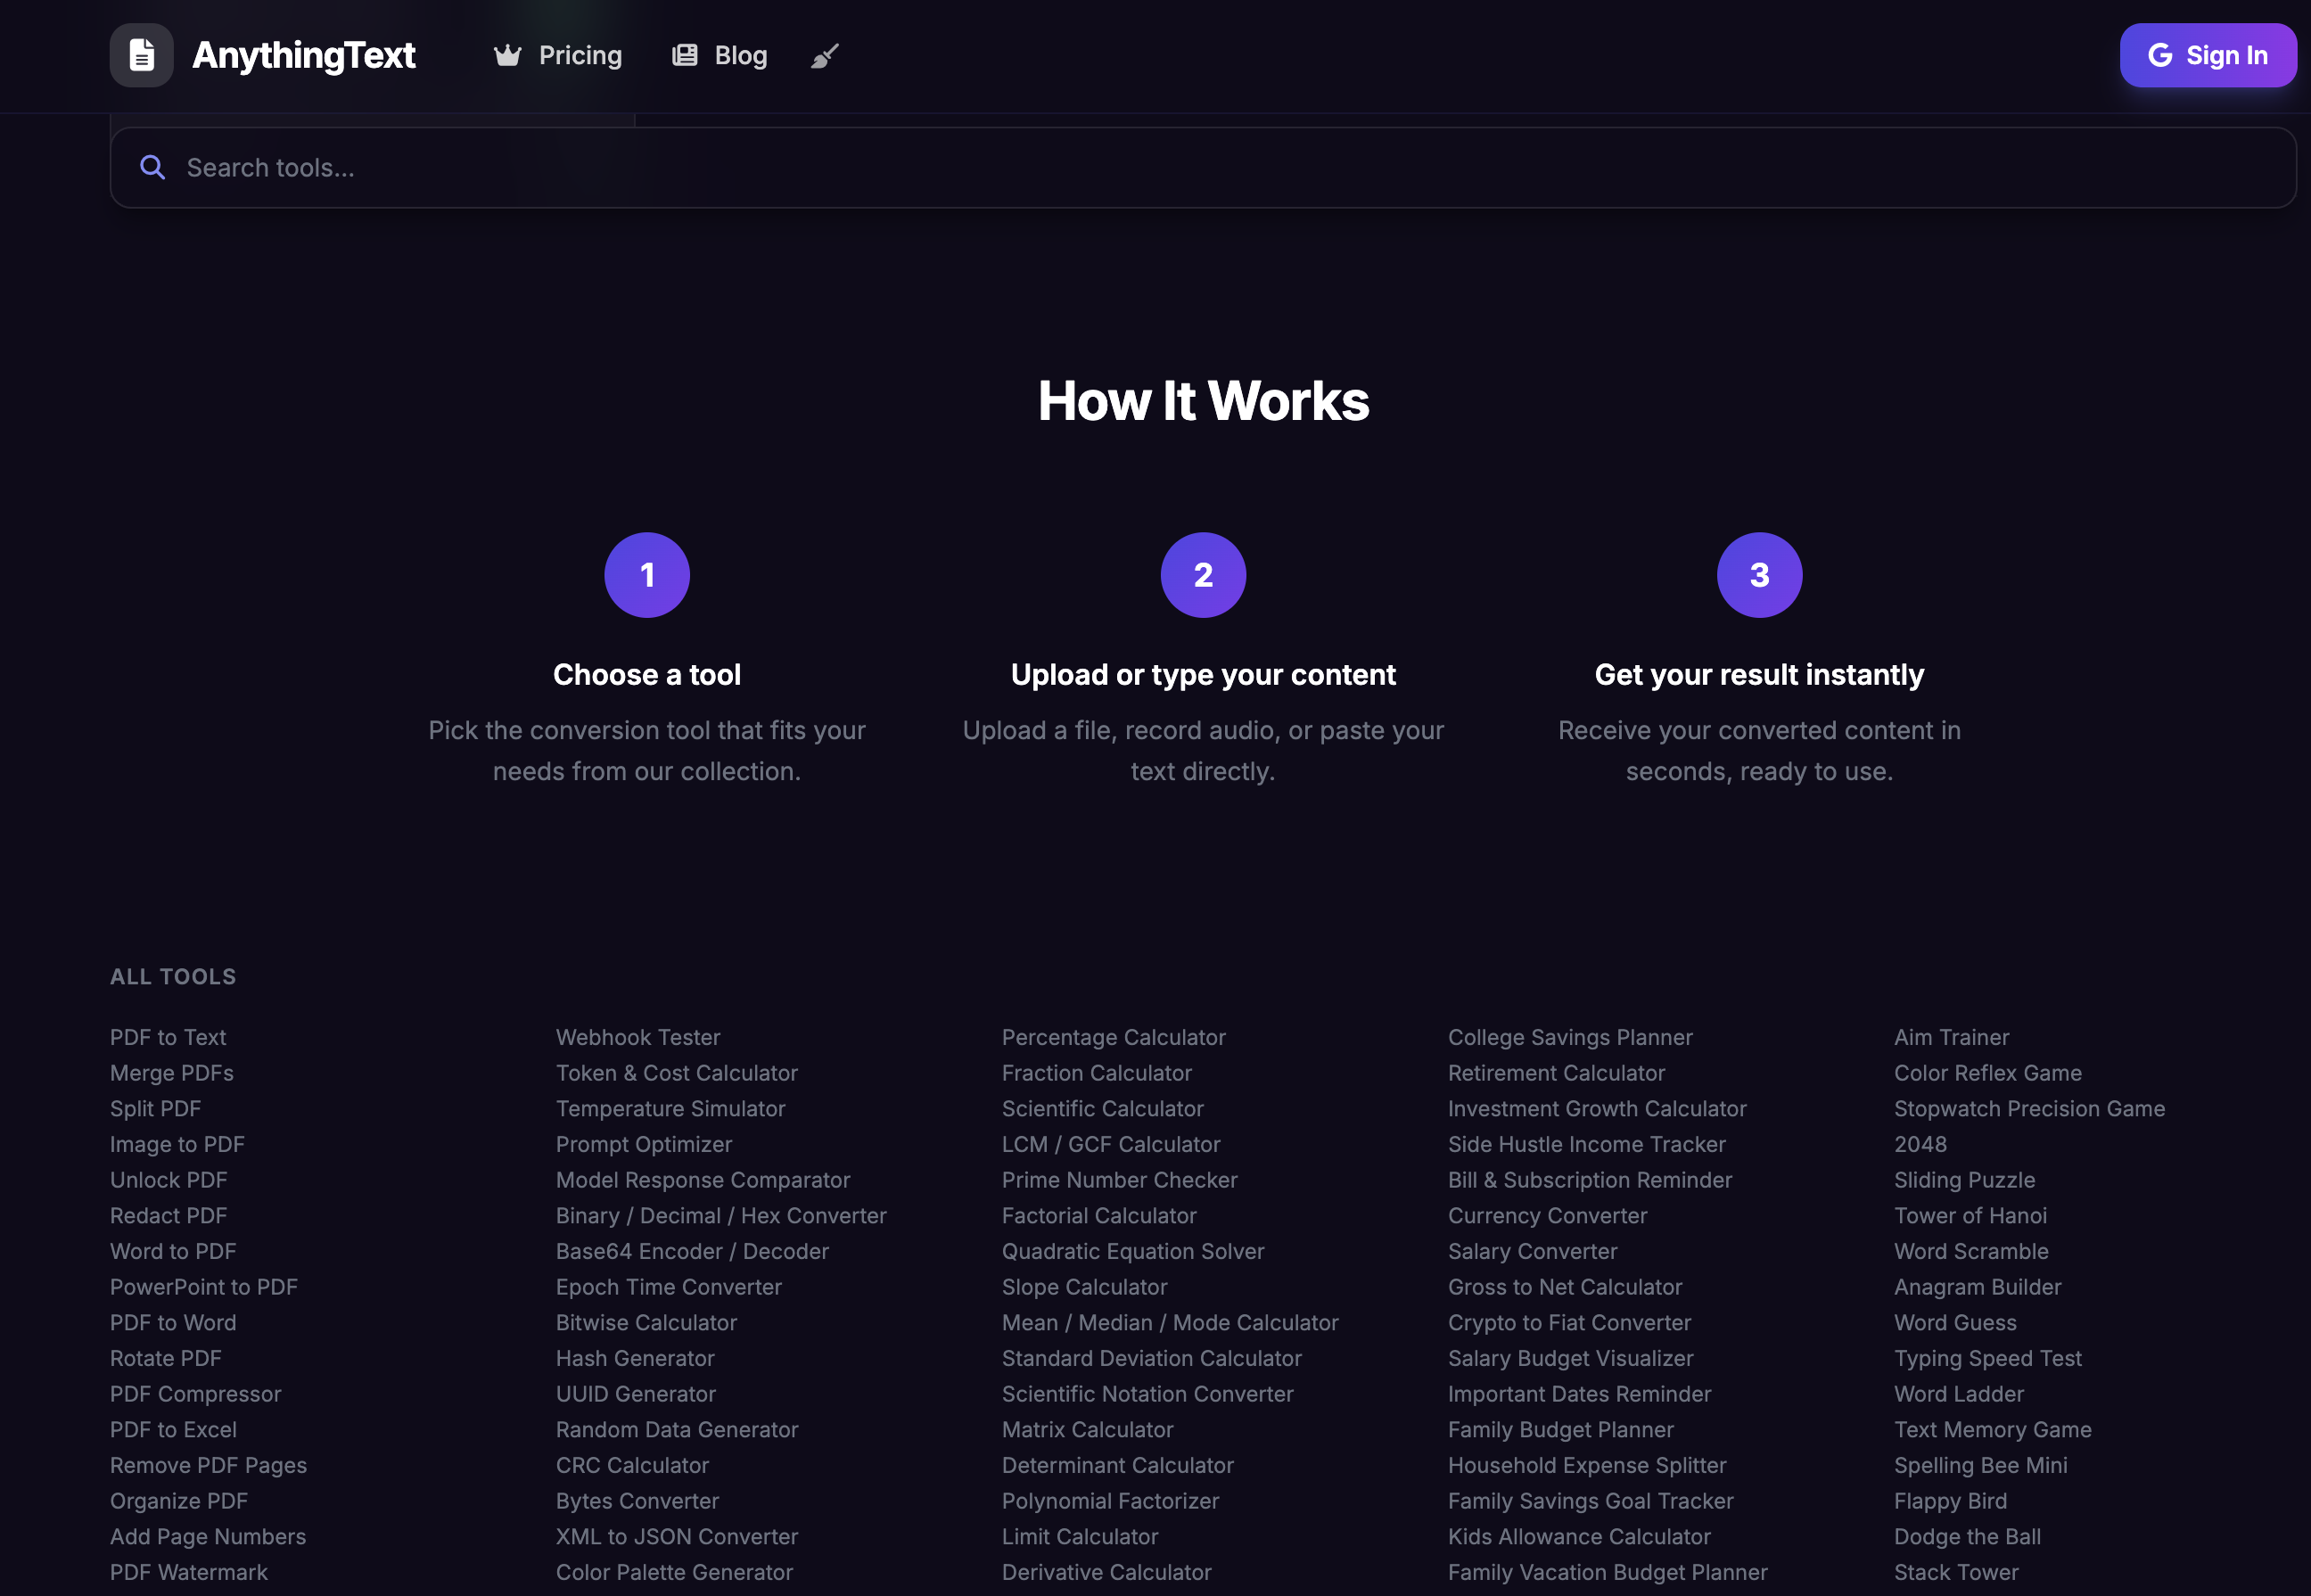
Task: Open the Blog menu item
Action: [x=740, y=55]
